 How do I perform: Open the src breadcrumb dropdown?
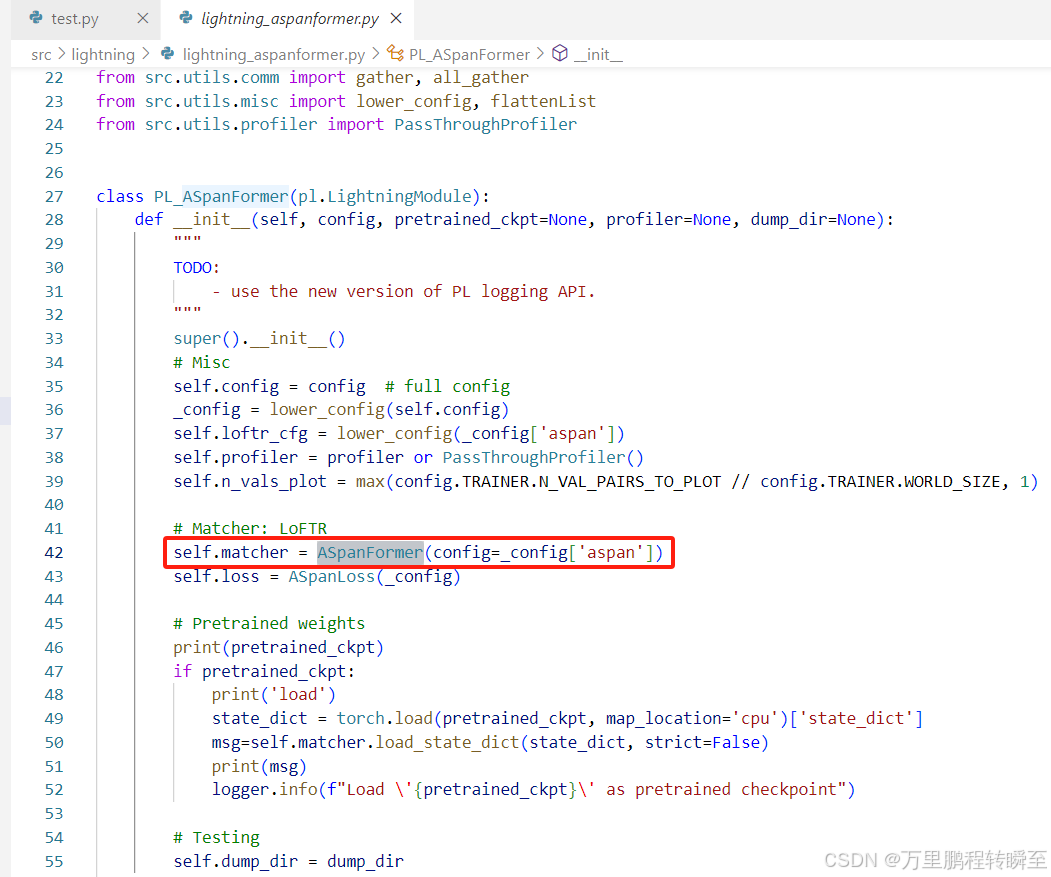coord(41,55)
